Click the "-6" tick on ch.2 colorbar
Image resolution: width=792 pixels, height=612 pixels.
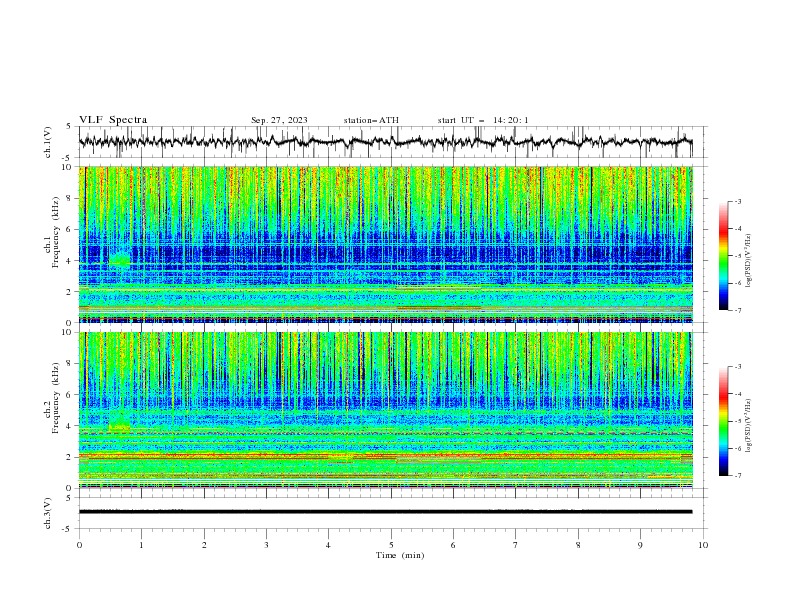737,448
